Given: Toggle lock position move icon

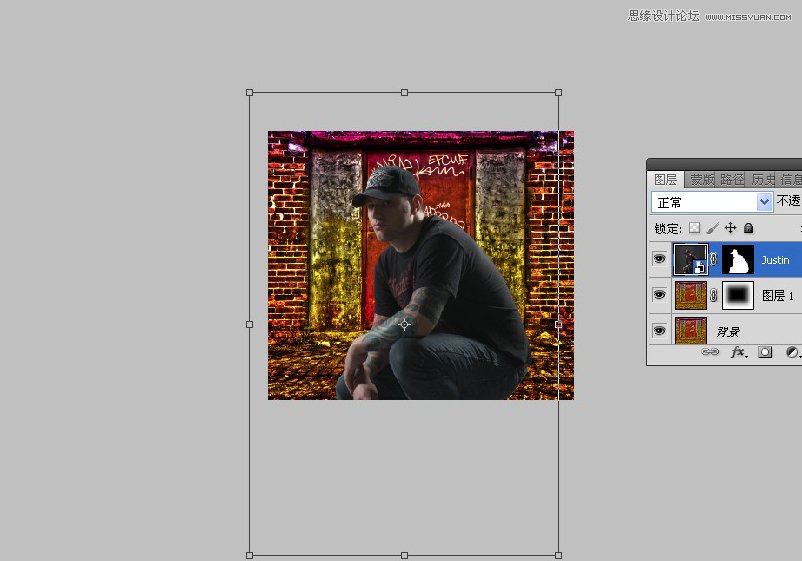Looking at the screenshot, I should 730,228.
